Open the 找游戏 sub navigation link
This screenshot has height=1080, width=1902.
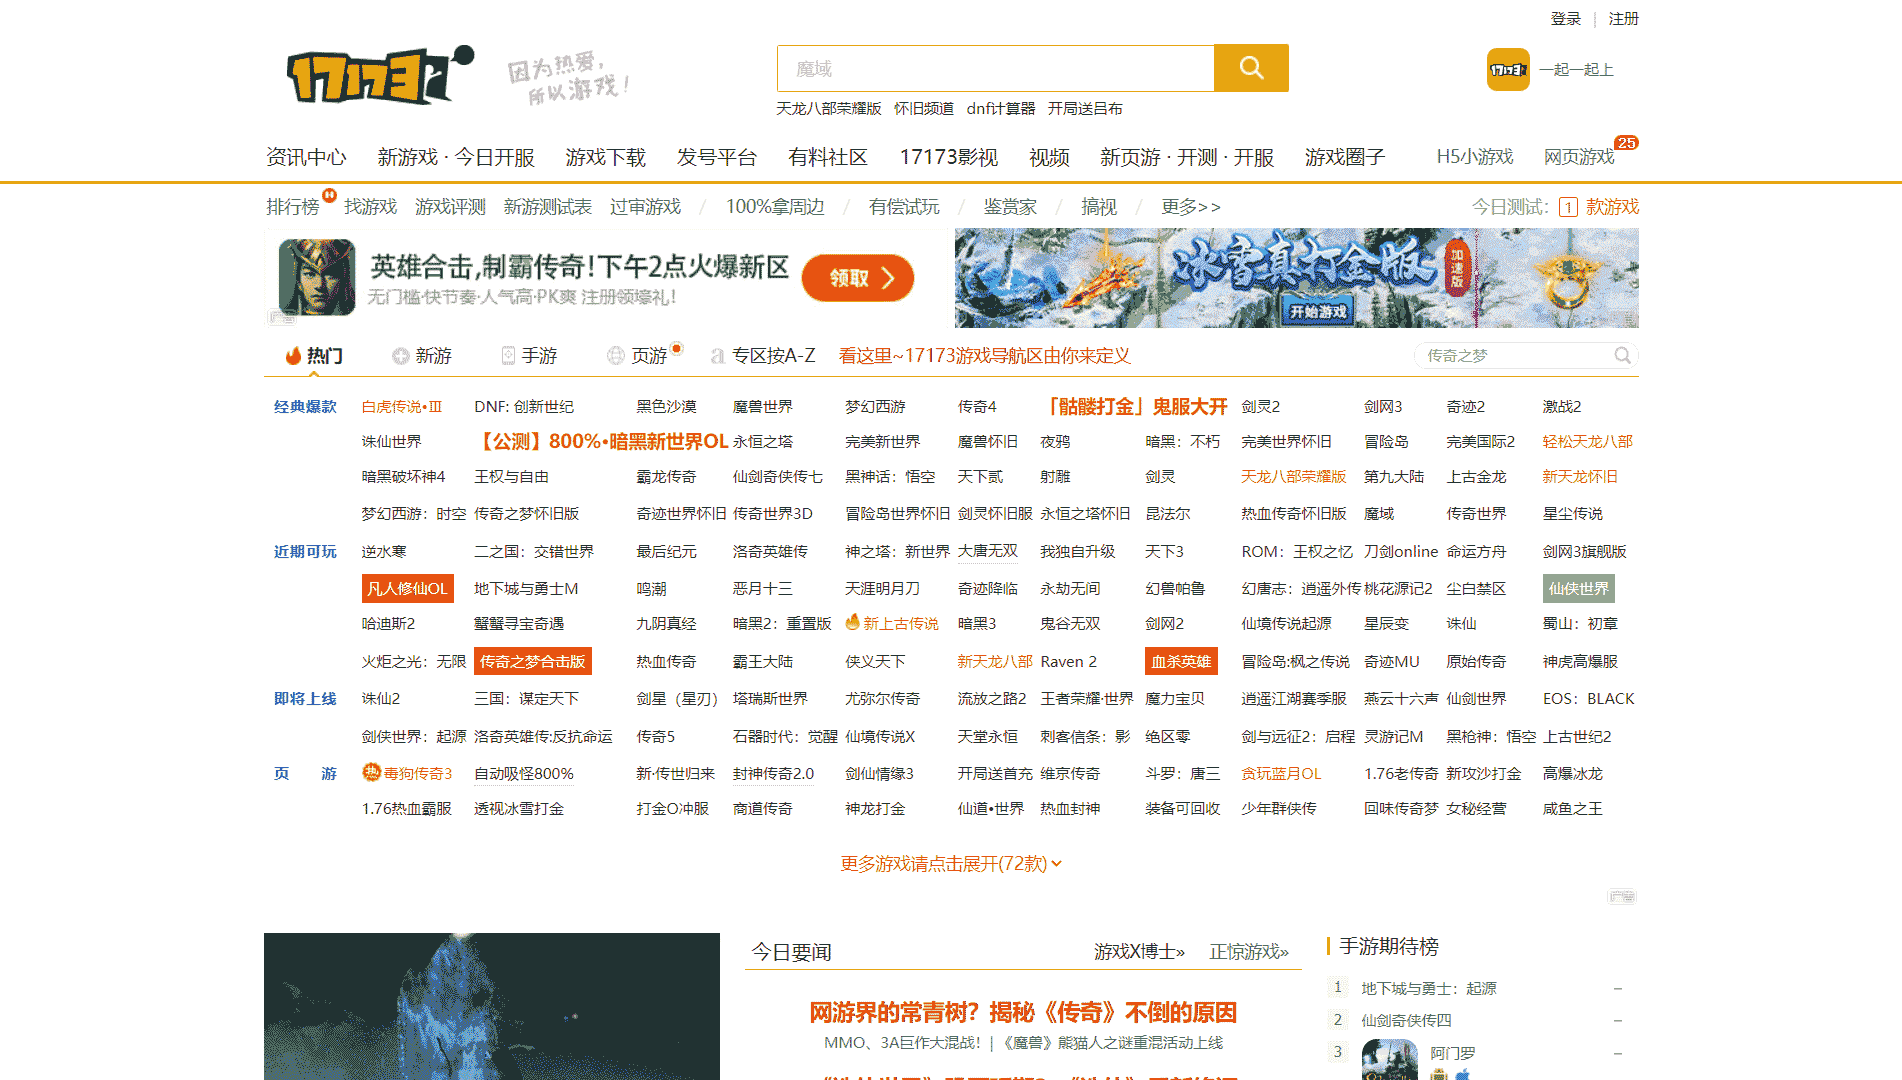click(x=370, y=207)
